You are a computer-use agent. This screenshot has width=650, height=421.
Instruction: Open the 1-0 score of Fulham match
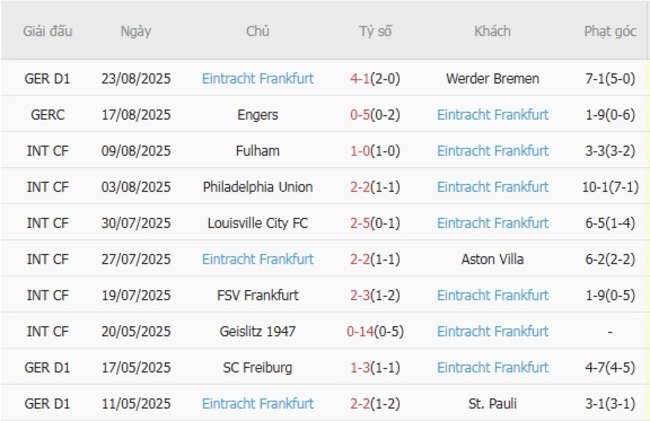pos(375,151)
